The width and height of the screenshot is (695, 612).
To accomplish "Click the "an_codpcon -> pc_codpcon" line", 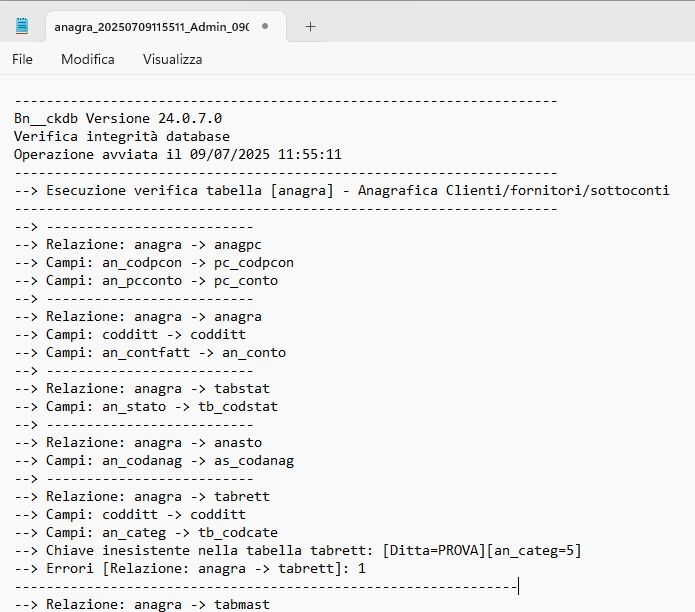I will [x=170, y=263].
